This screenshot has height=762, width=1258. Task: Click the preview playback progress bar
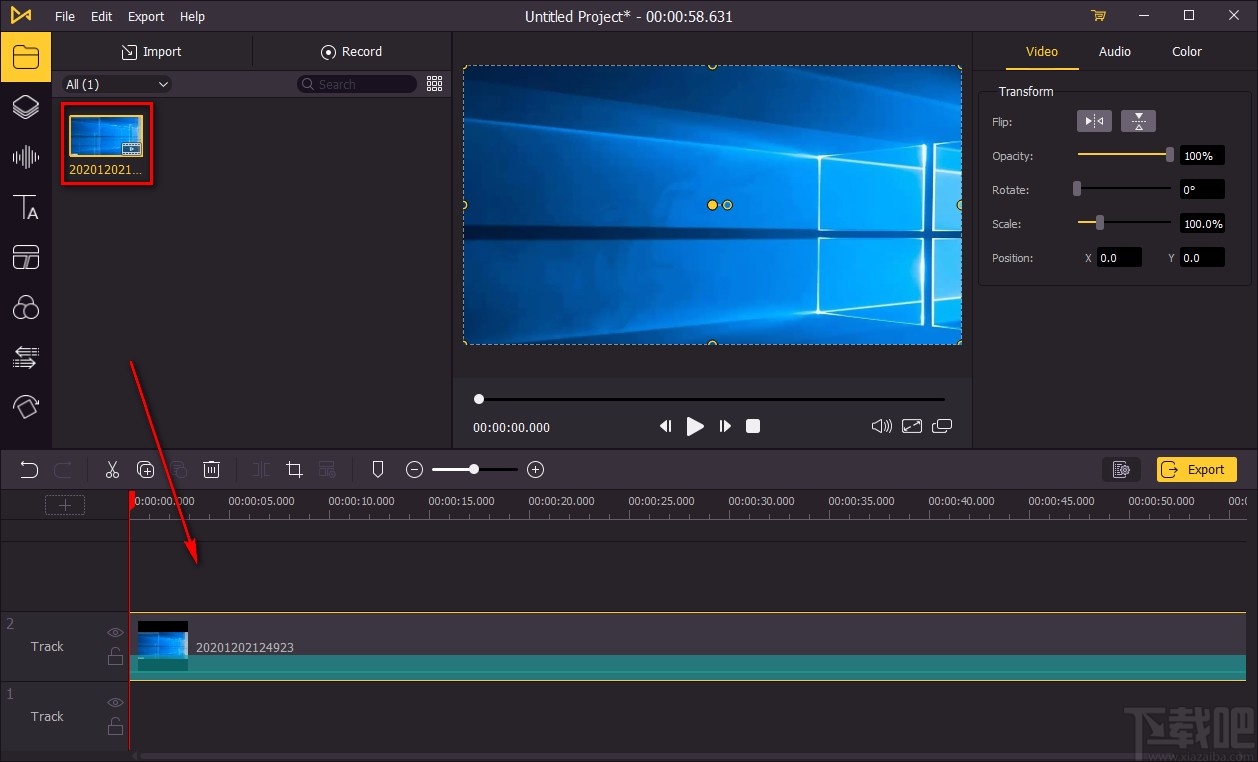(x=711, y=399)
